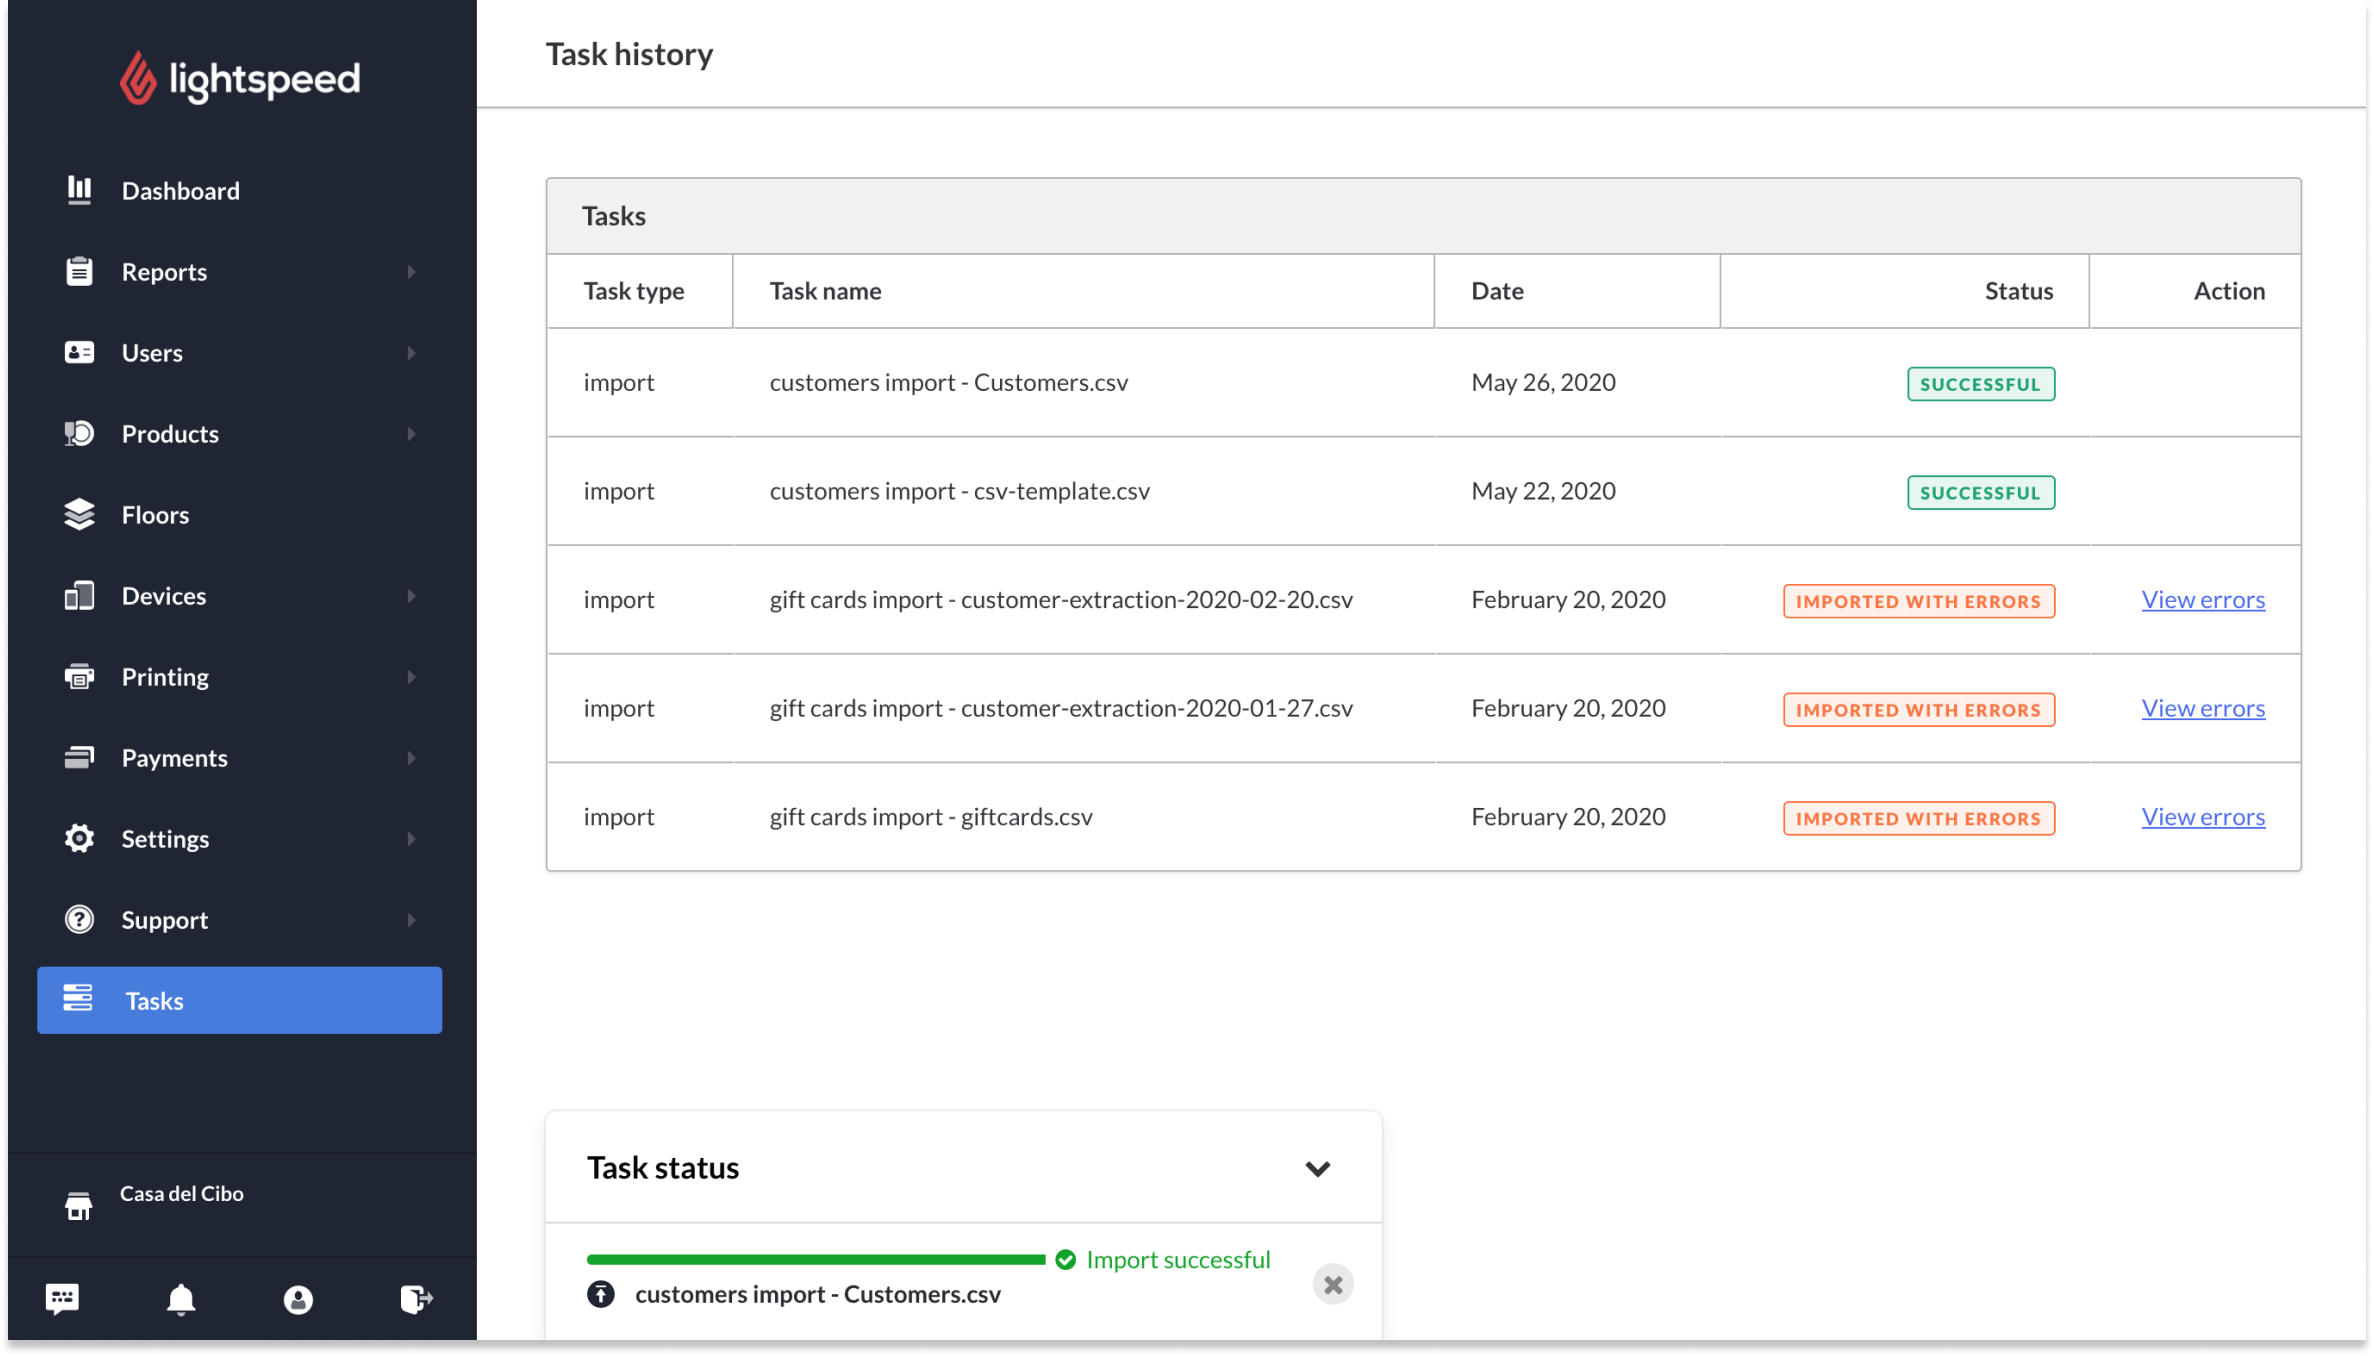2374x1356 pixels.
Task: Open the Dashboard menu item
Action: (x=240, y=190)
